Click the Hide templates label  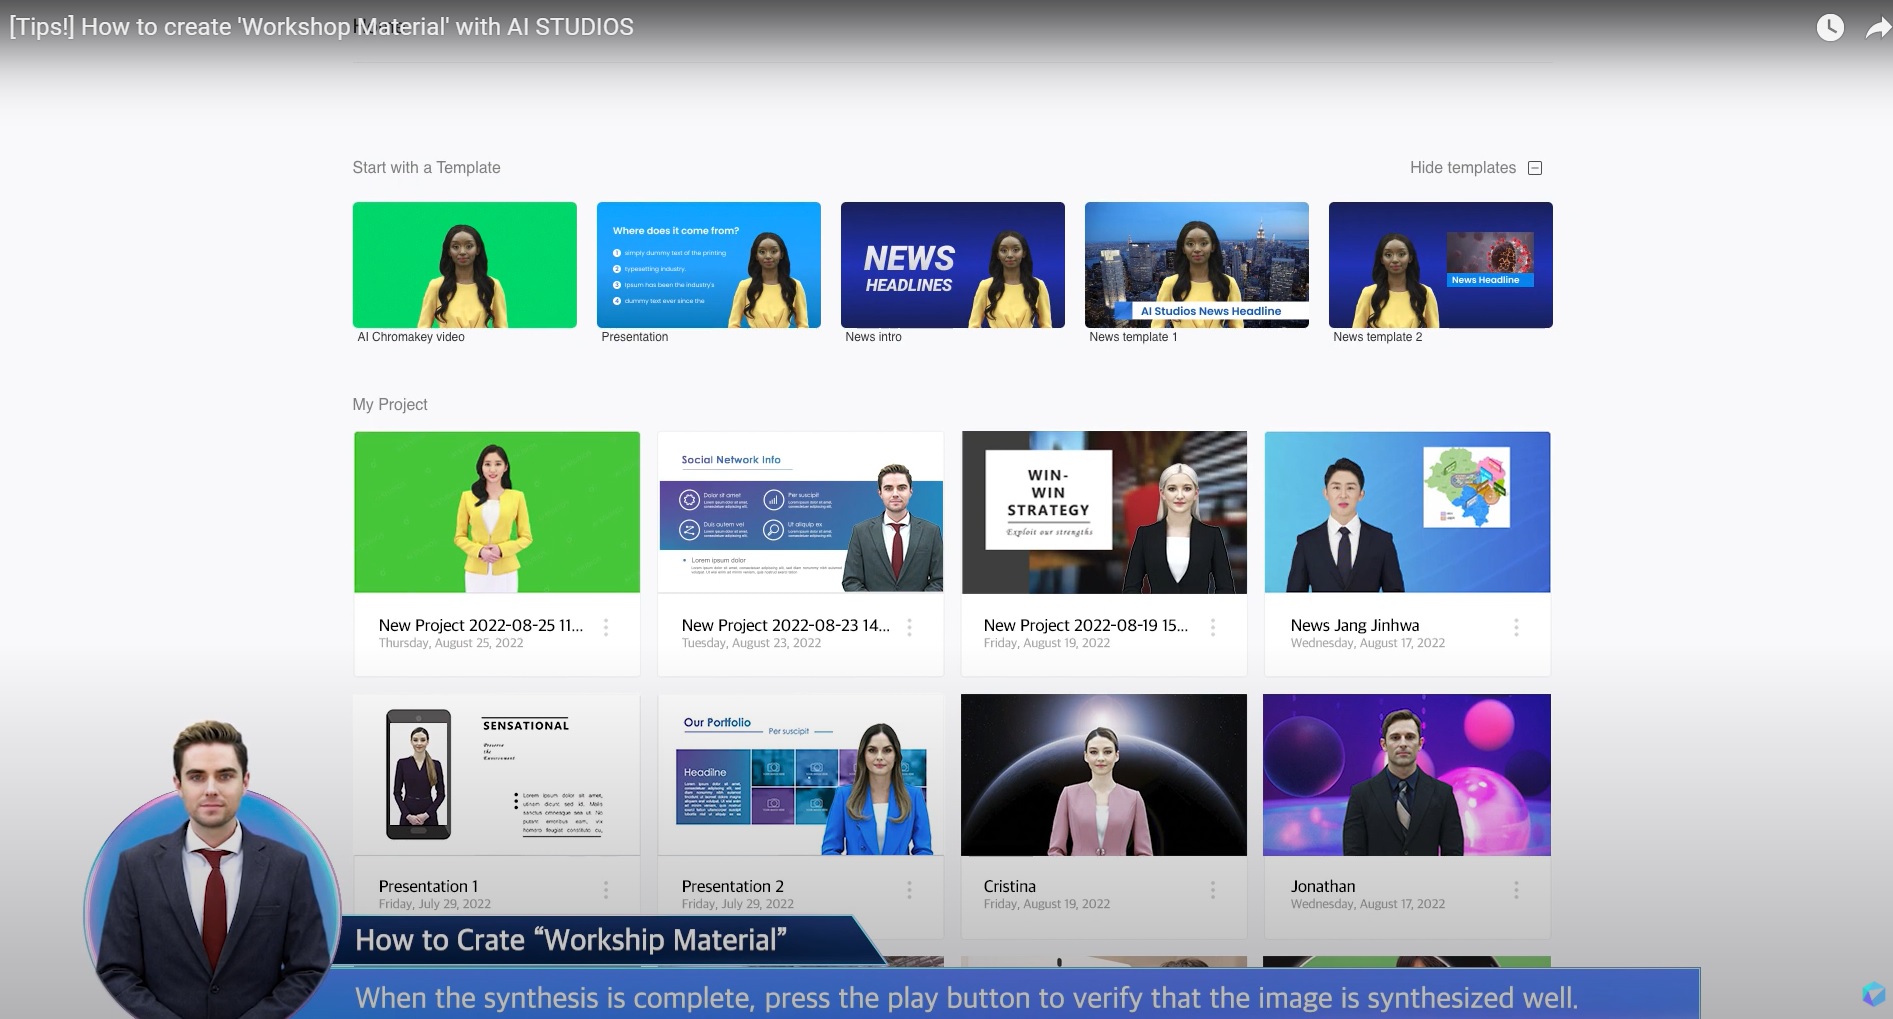click(x=1463, y=168)
